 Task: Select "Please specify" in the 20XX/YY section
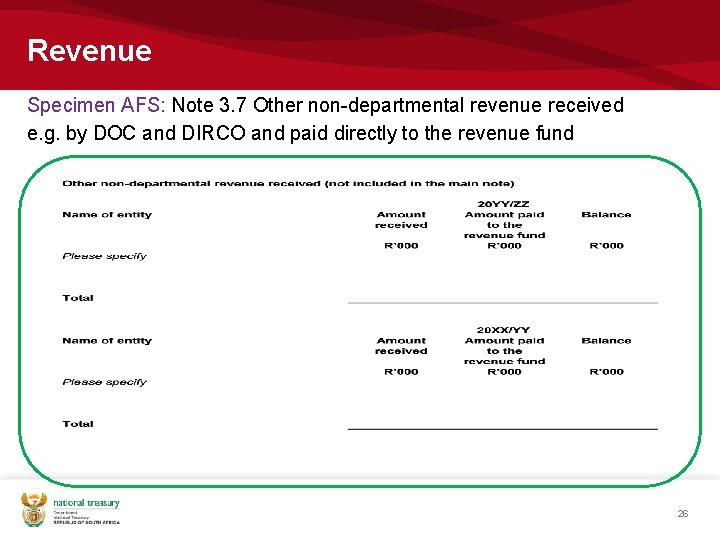(105, 382)
